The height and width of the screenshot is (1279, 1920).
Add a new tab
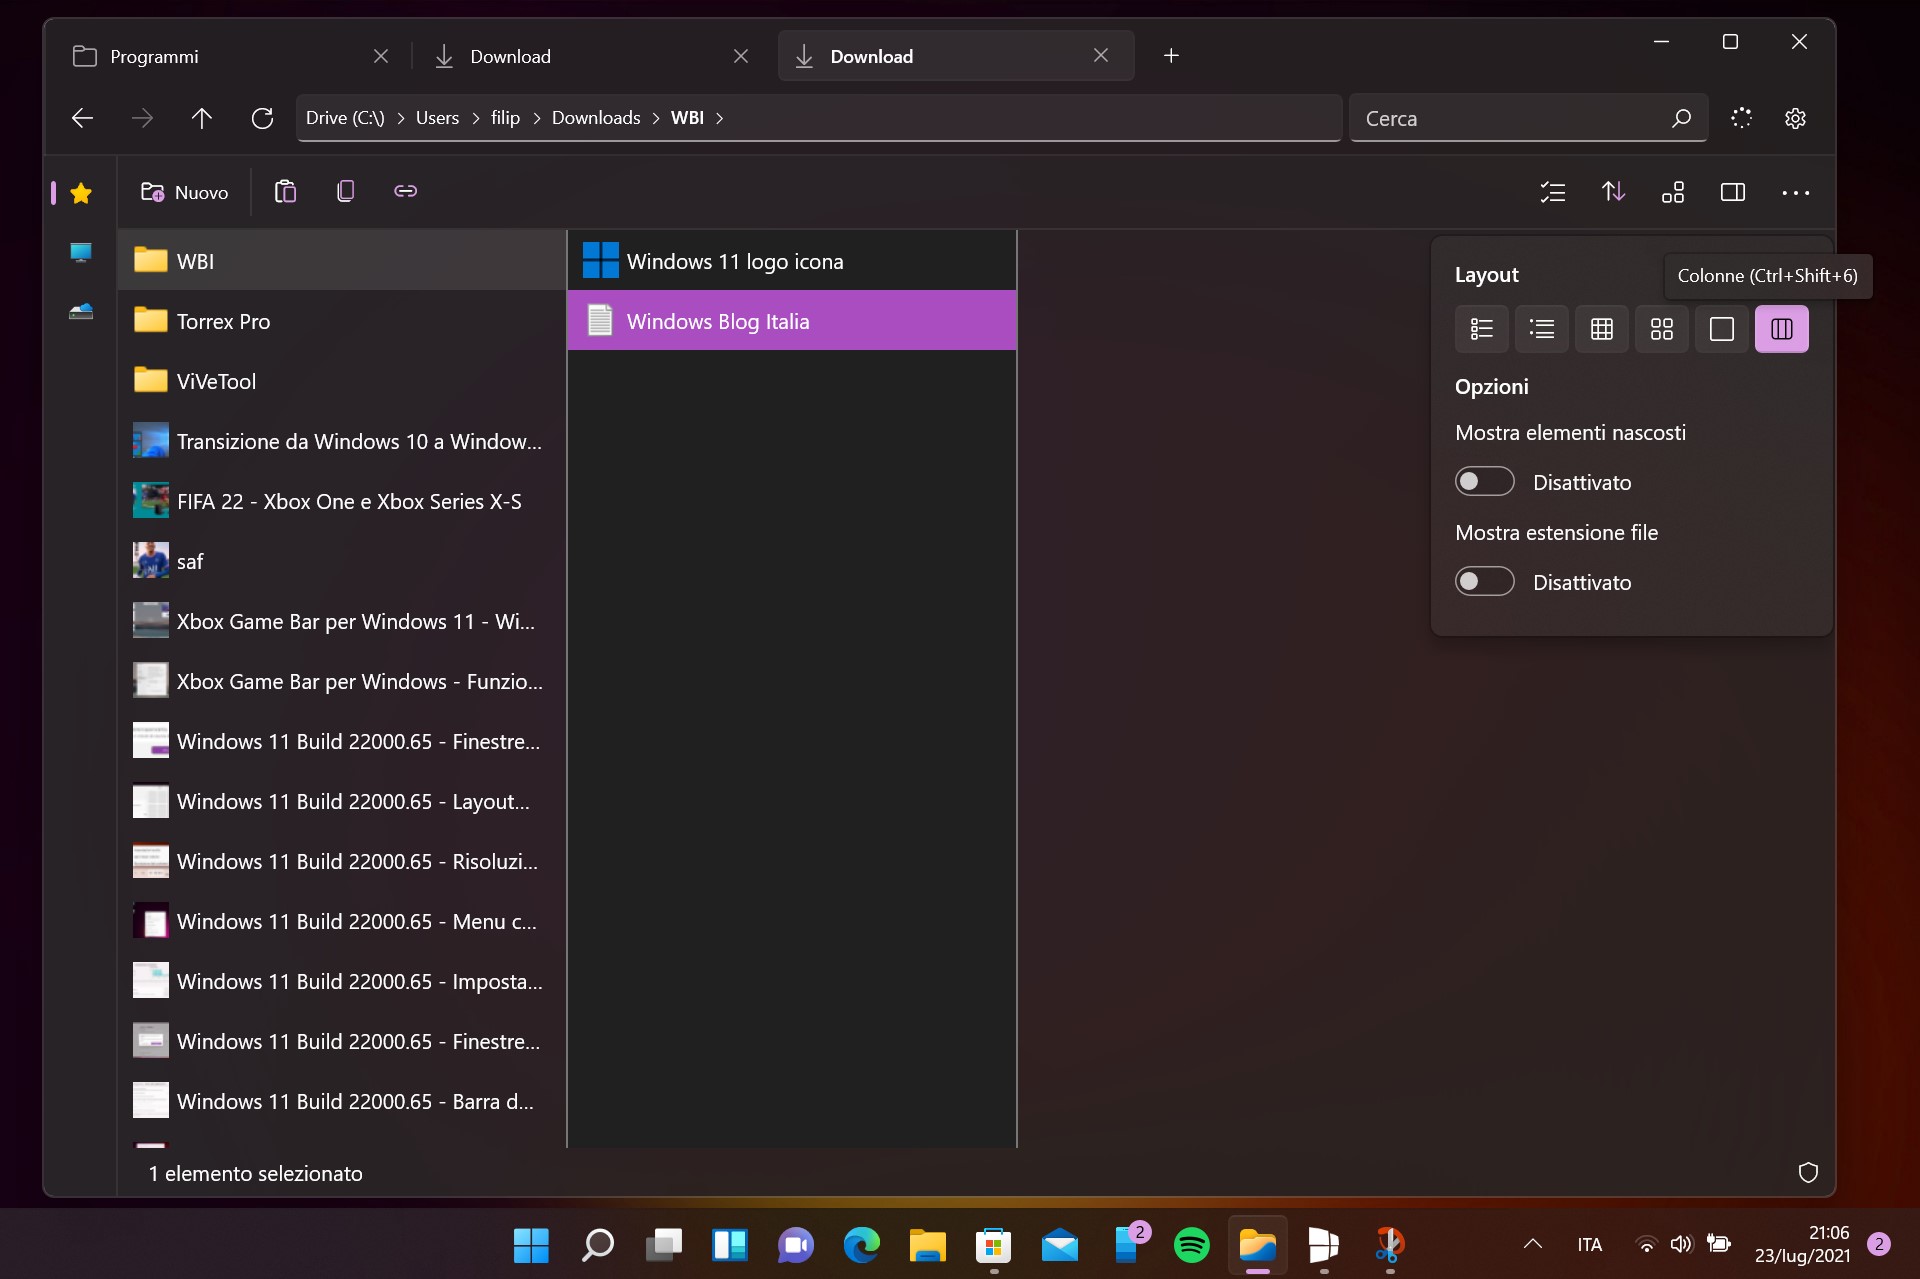tap(1171, 56)
